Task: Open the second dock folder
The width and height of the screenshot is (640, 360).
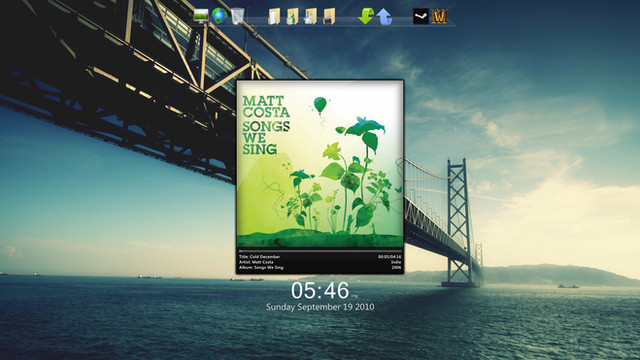Action: (292, 17)
